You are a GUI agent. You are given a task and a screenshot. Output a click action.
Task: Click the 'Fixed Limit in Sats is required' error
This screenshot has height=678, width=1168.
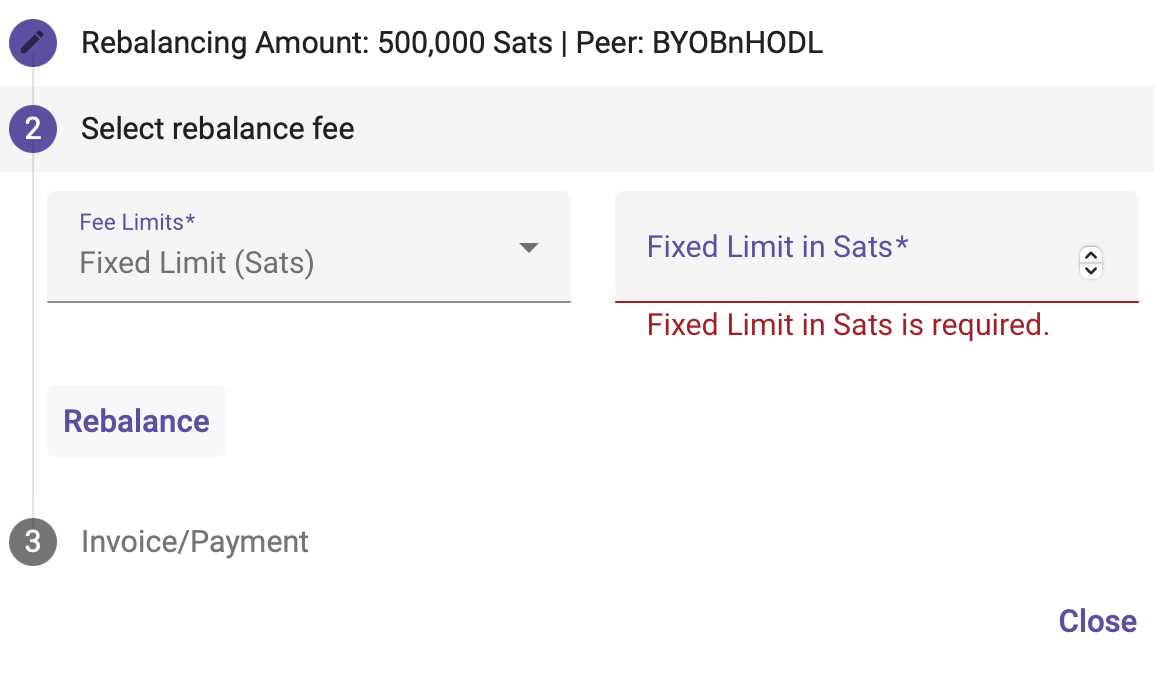(x=848, y=325)
